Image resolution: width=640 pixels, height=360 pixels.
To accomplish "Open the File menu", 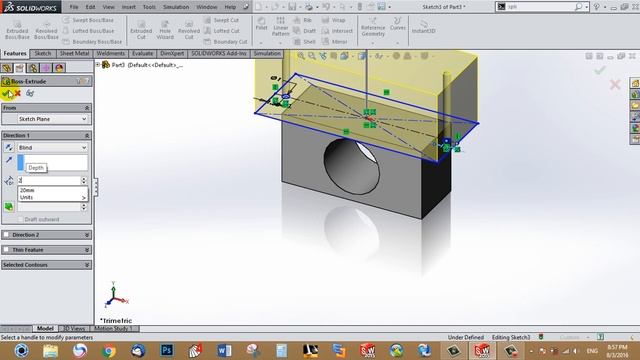I will click(74, 7).
